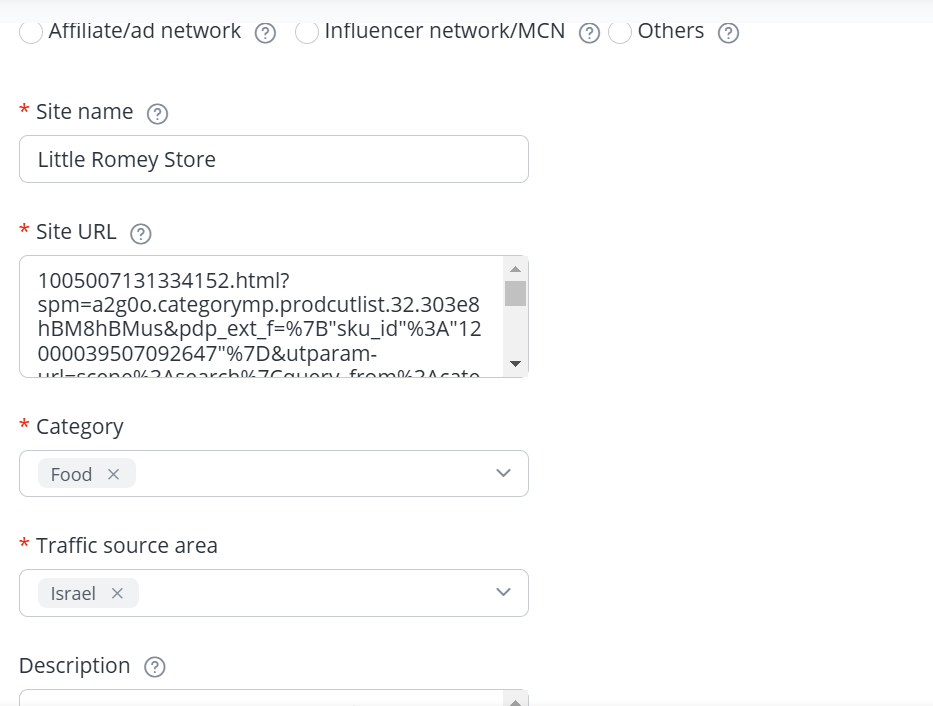Open the Site URL help tooltip
Viewport: 933px width, 706px height.
[141, 234]
